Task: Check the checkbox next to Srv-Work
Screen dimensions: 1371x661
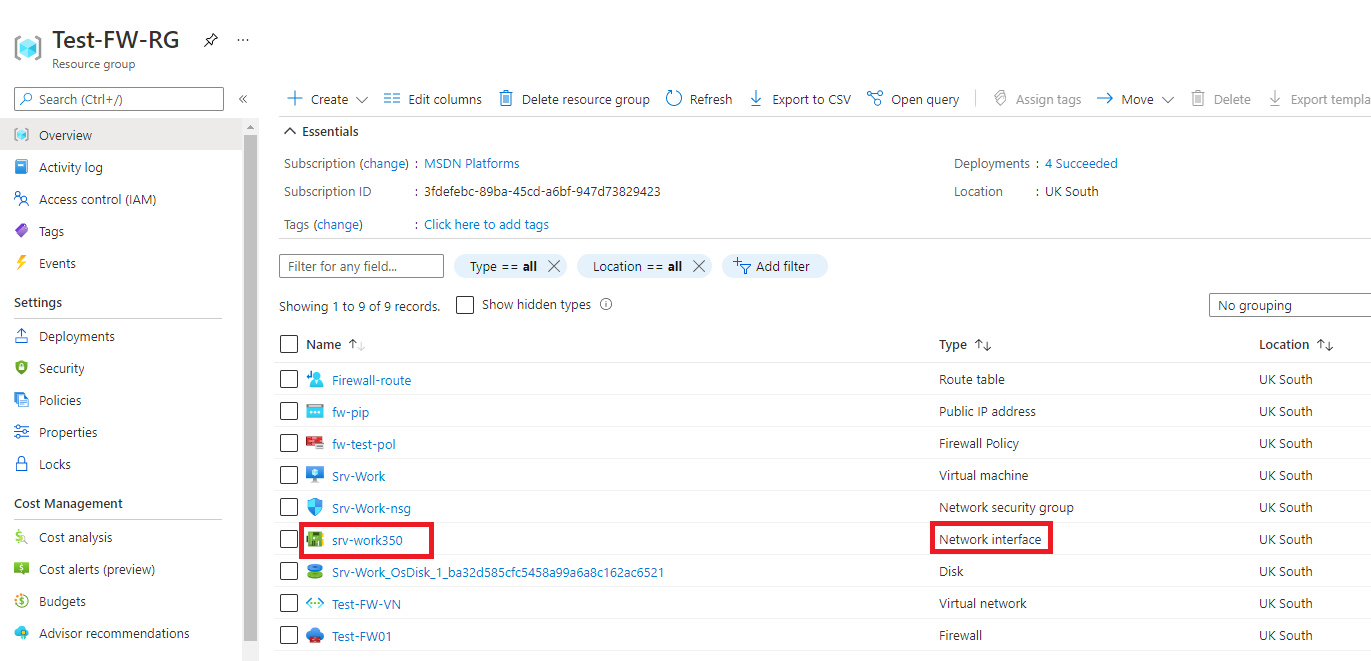Action: pyautogui.click(x=289, y=475)
